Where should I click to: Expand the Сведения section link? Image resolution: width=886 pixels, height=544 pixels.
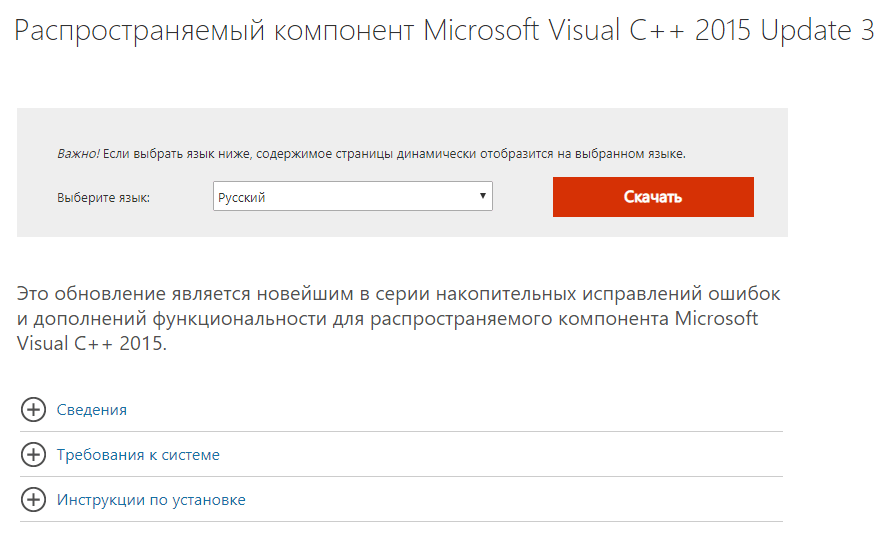click(92, 410)
